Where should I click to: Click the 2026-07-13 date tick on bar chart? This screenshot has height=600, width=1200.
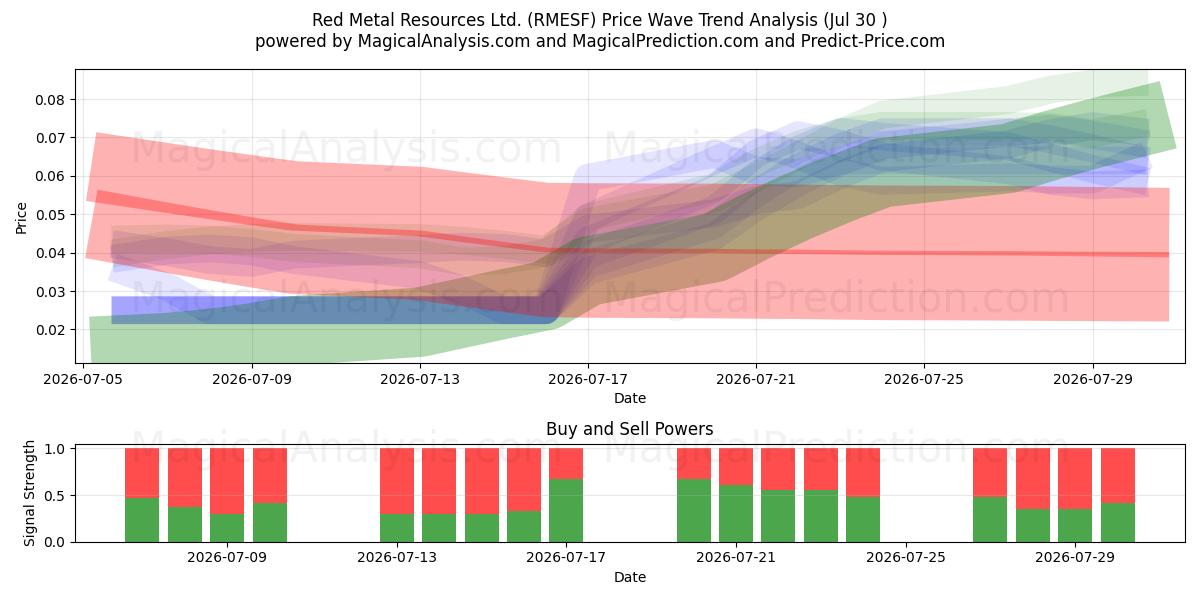point(397,558)
